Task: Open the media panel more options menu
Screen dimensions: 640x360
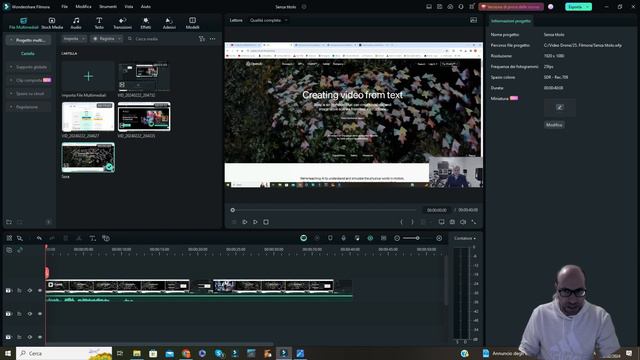Action: [213, 39]
